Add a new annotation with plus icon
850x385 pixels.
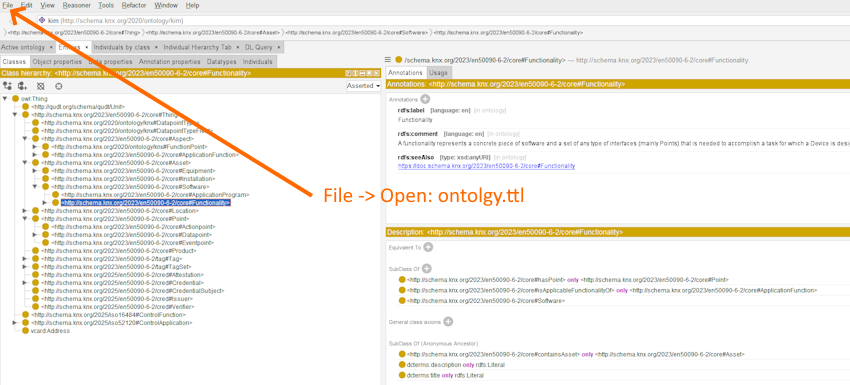[x=425, y=99]
